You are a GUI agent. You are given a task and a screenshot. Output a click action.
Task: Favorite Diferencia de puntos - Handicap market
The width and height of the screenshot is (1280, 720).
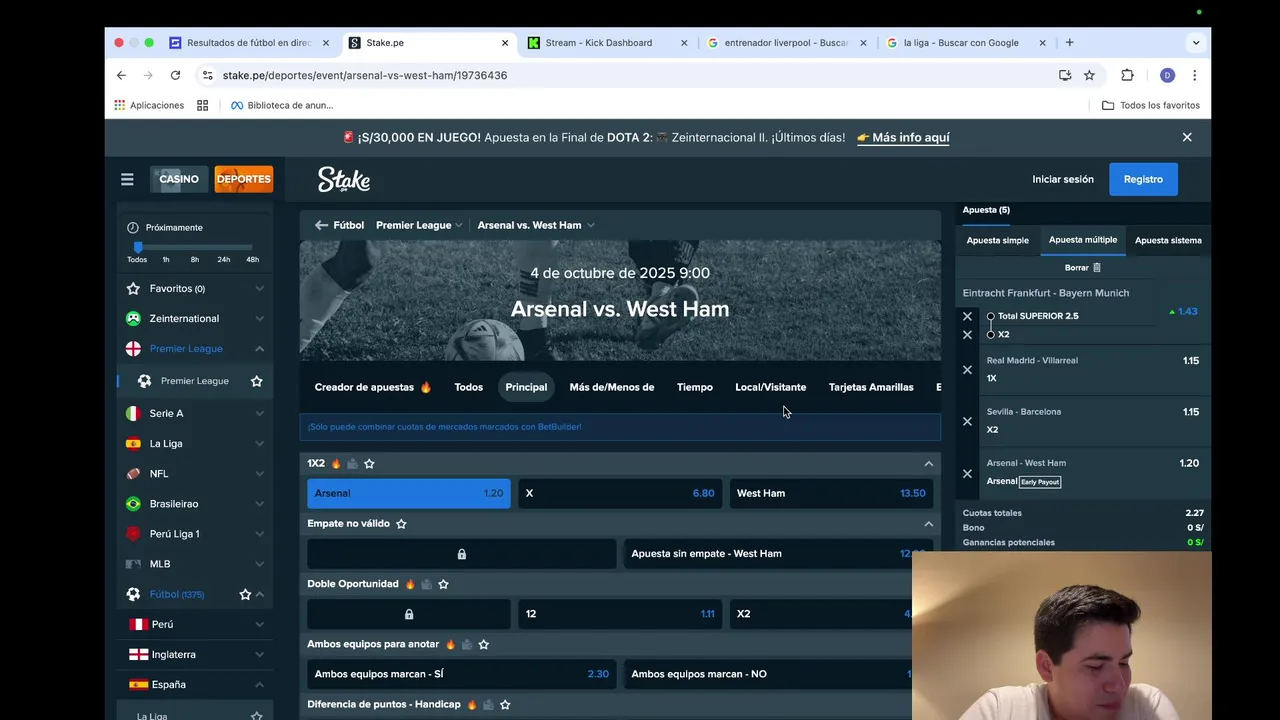(505, 704)
